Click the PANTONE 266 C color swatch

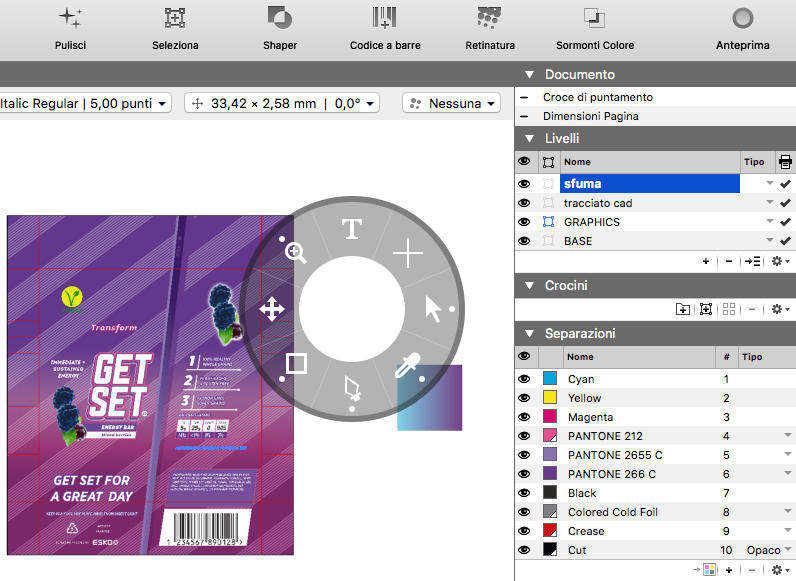tap(550, 474)
